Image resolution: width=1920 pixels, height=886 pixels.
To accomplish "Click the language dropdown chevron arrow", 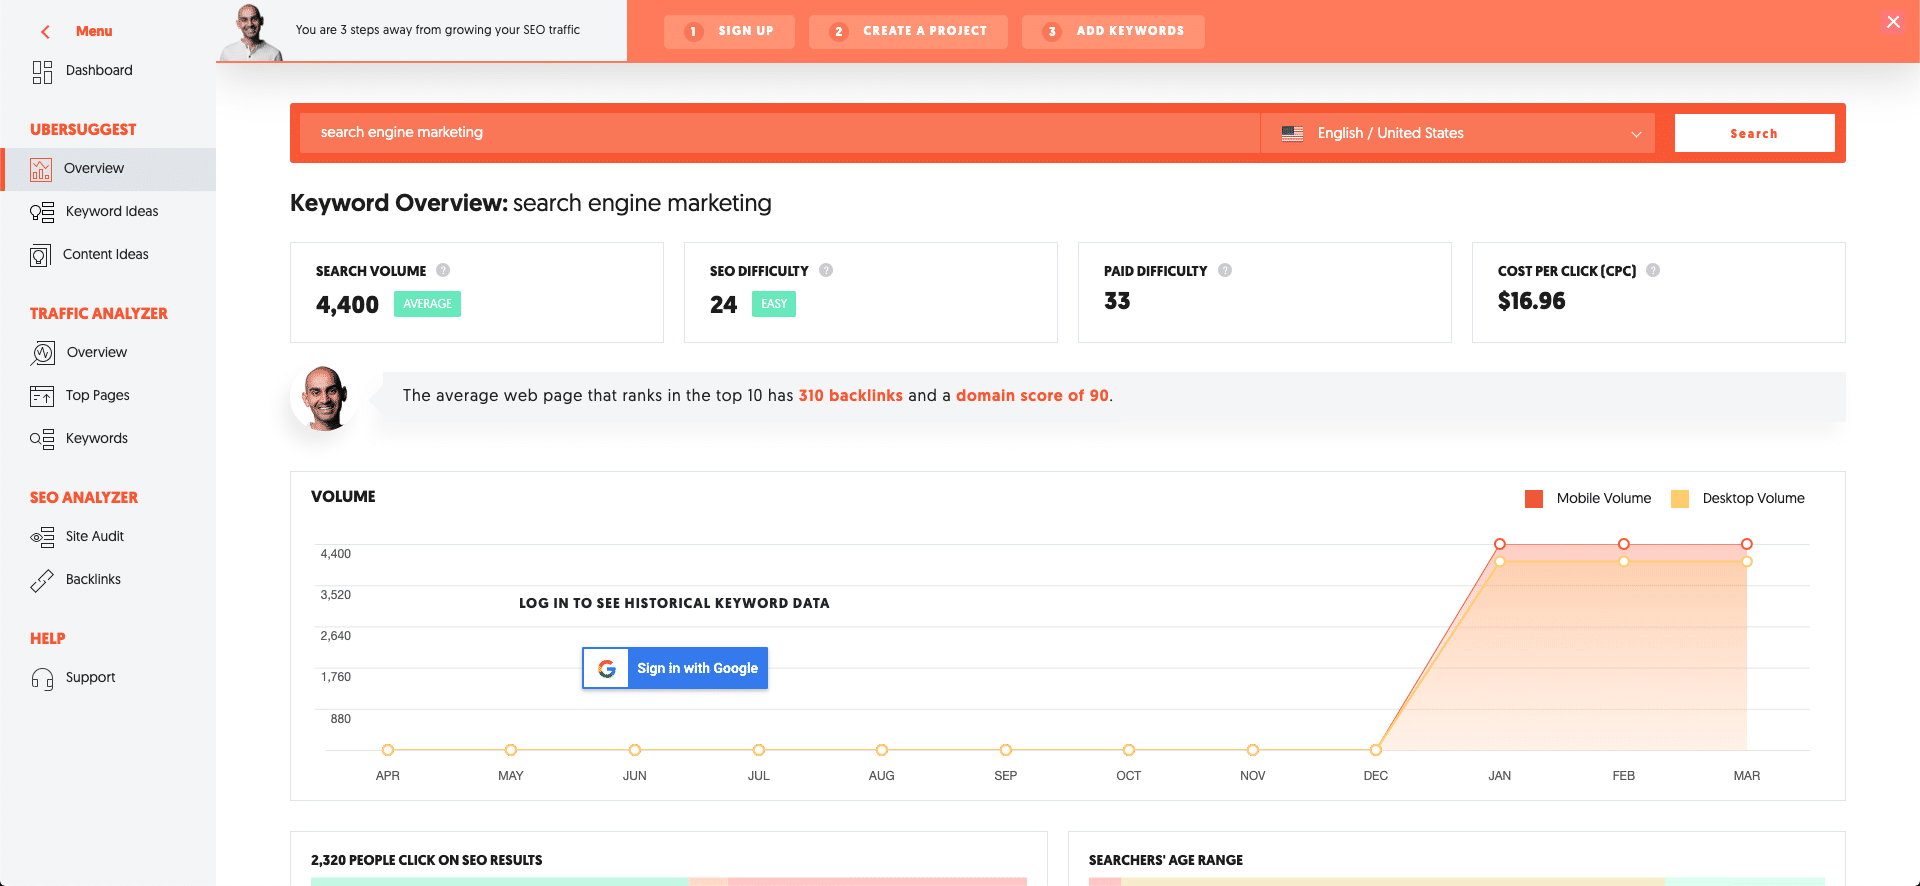I will (1636, 134).
